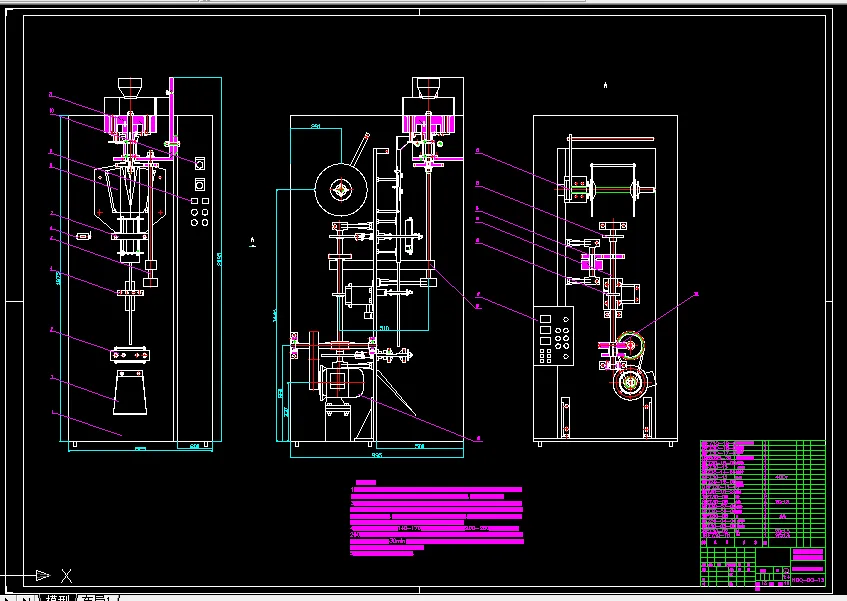This screenshot has height=601, width=847.
Task: Switch to the 模型 model tab
Action: [58, 598]
